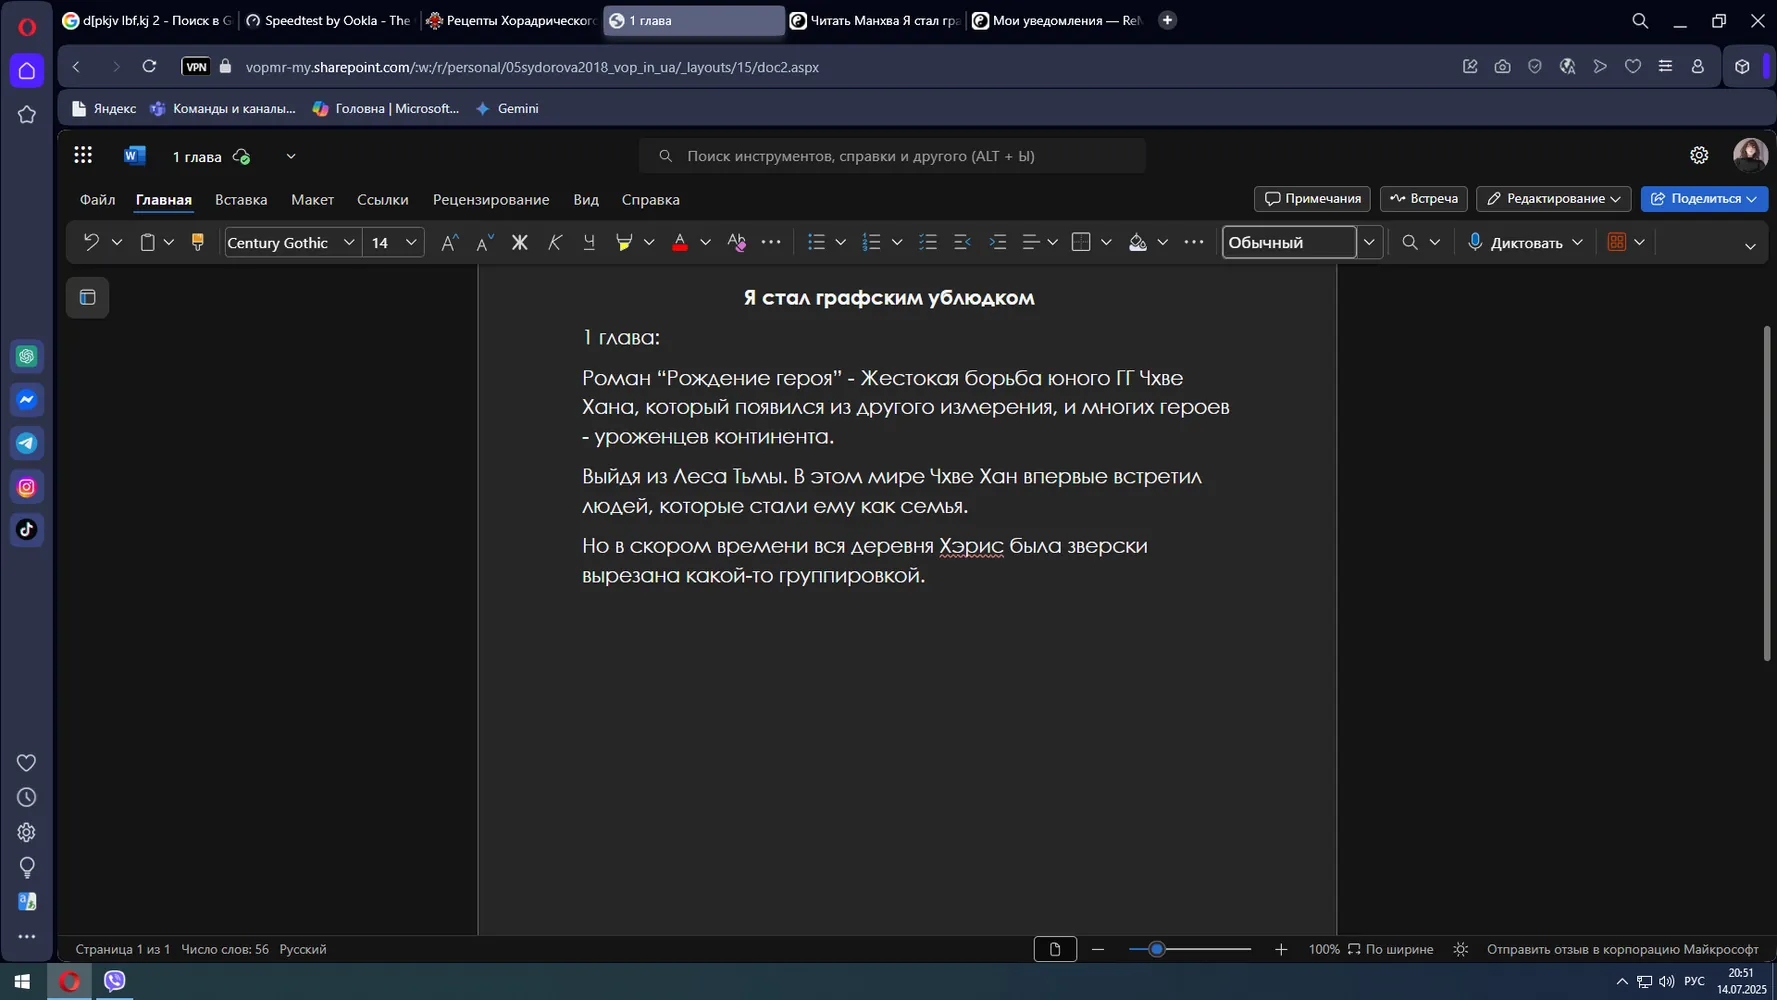Open the font size 14 dropdown
1777x1000 pixels.
[x=410, y=242]
